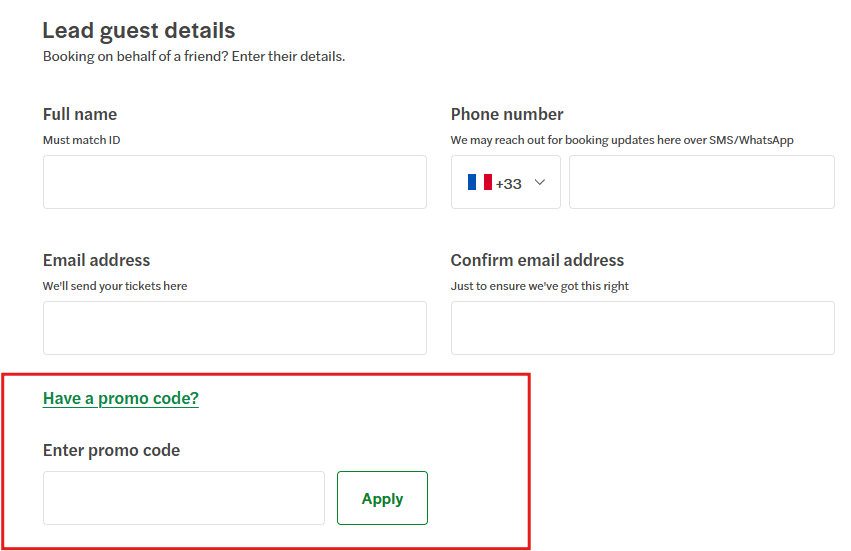Click the Enter promo code field
Image resolution: width=851 pixels, height=551 pixels.
[184, 498]
